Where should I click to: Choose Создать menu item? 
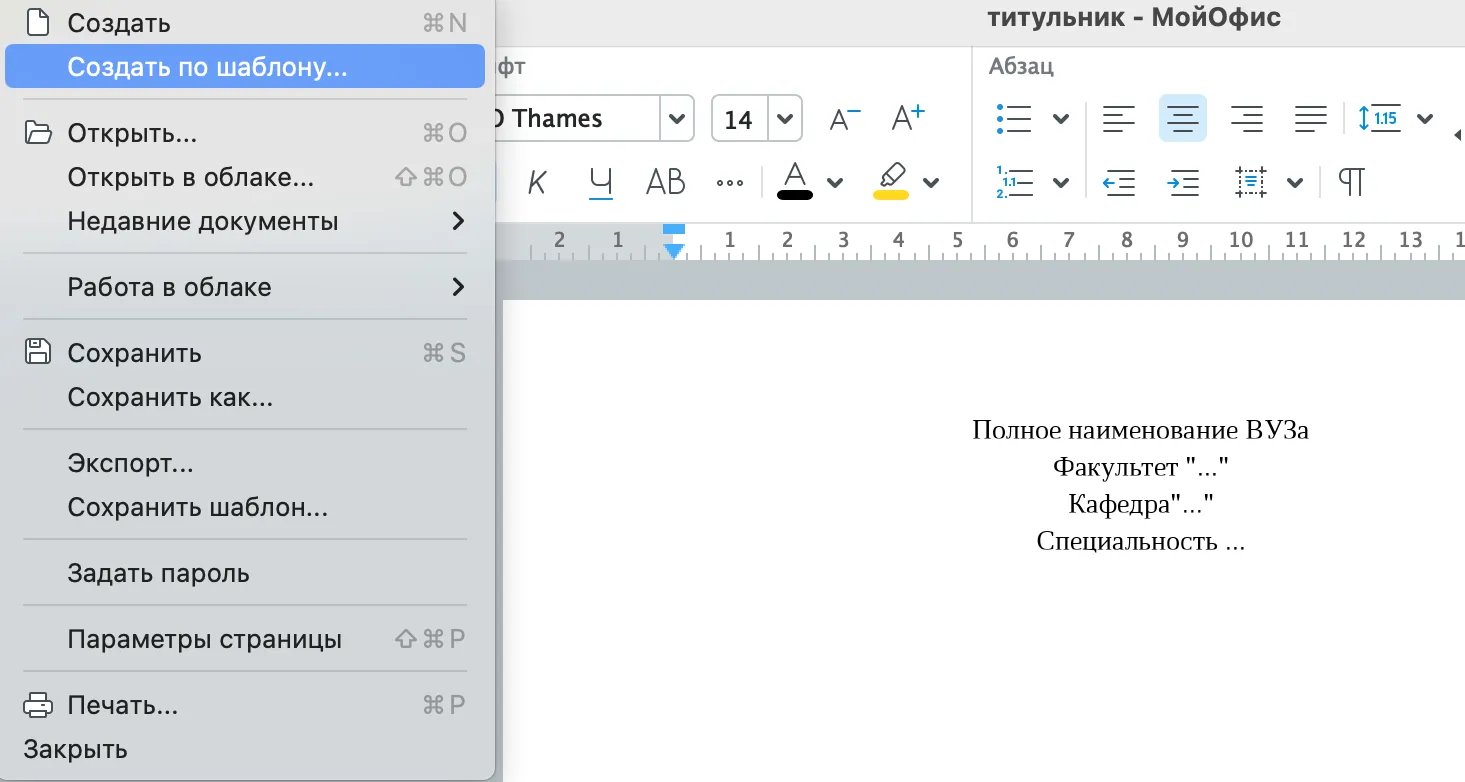point(245,22)
